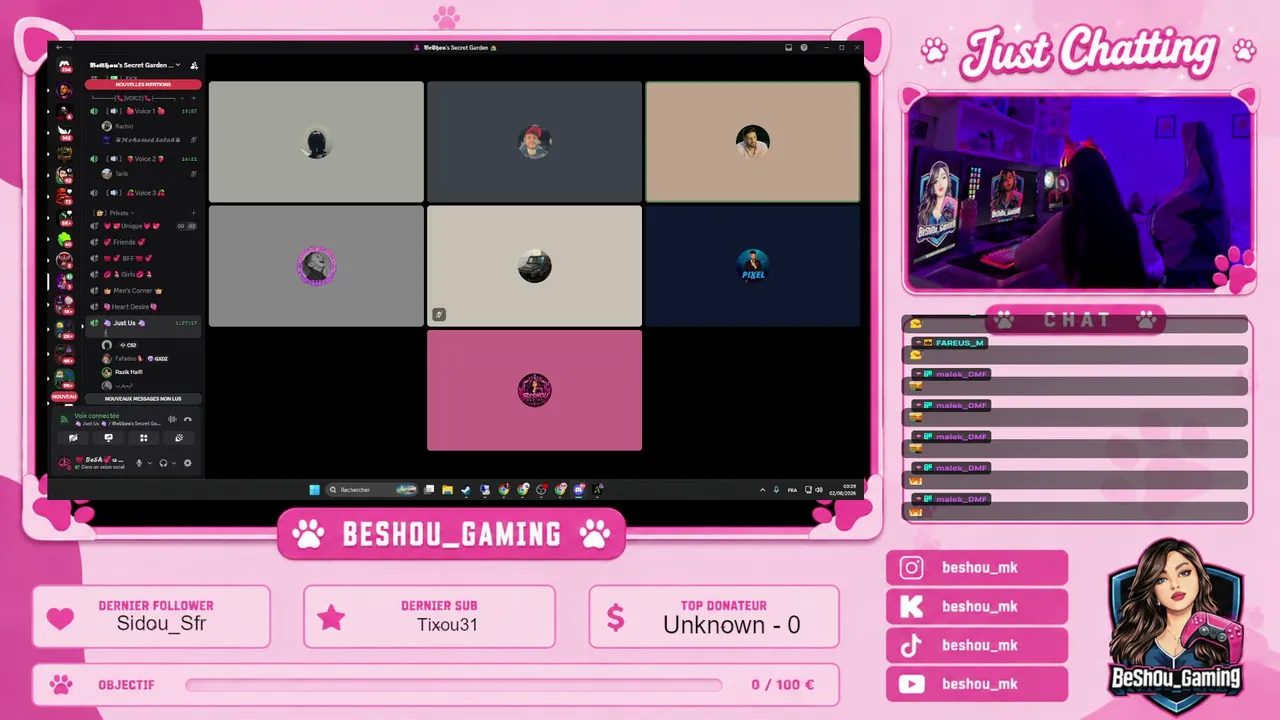Open the Heart Desire voice channel
Viewport: 1280px width, 720px height.
(x=144, y=306)
